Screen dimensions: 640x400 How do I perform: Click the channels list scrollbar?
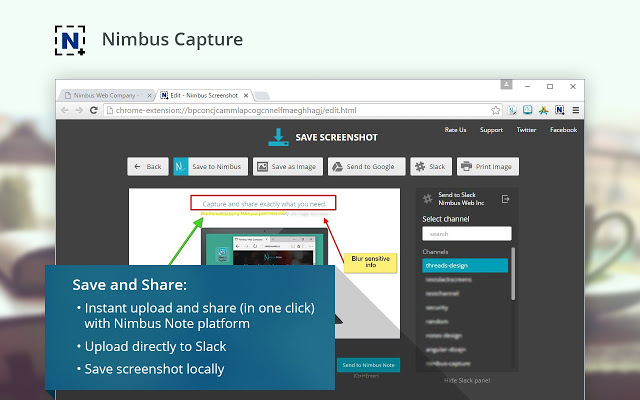(x=513, y=273)
